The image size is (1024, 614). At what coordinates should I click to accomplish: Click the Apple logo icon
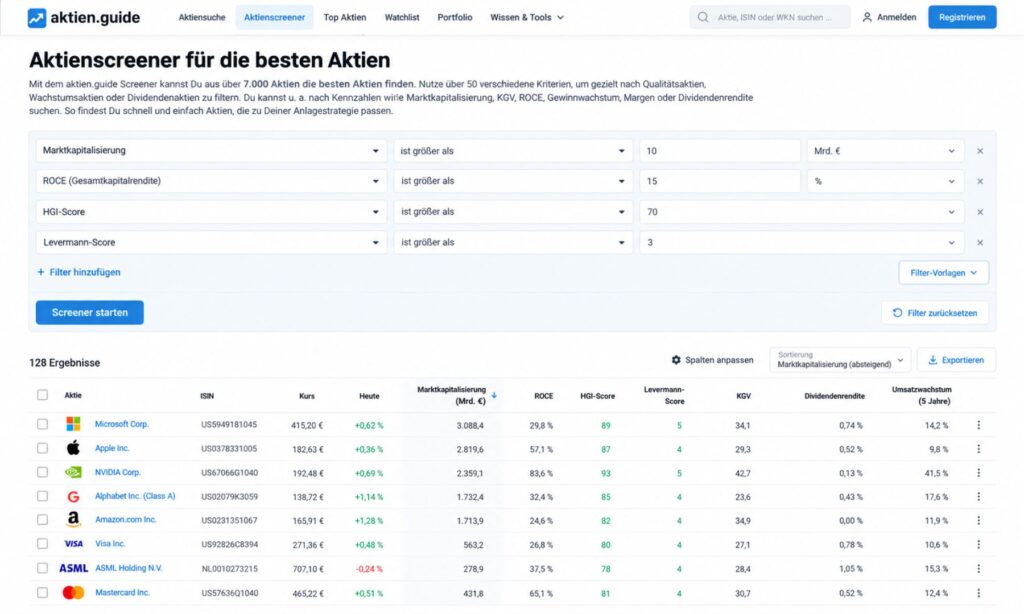pyautogui.click(x=73, y=448)
